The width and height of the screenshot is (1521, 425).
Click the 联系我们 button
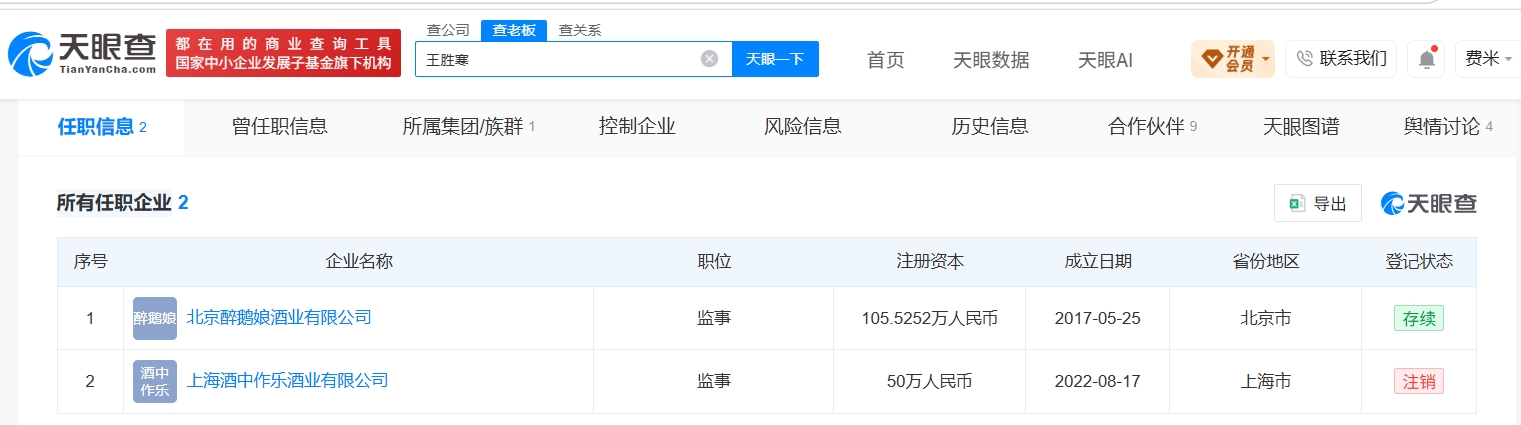(x=1341, y=59)
